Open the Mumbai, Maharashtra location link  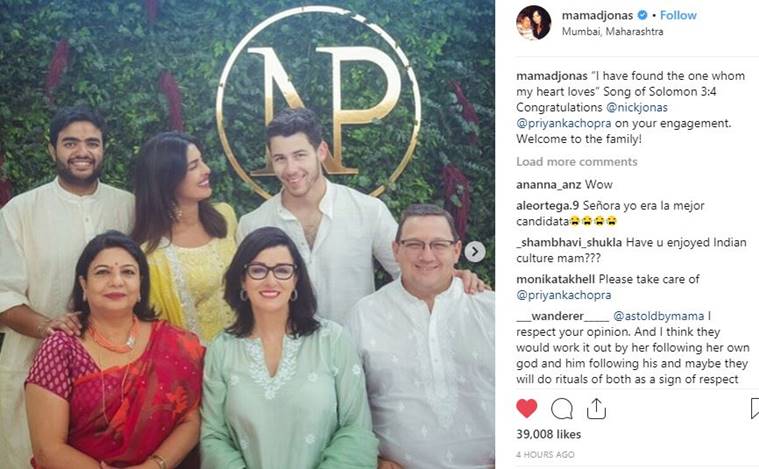(612, 31)
